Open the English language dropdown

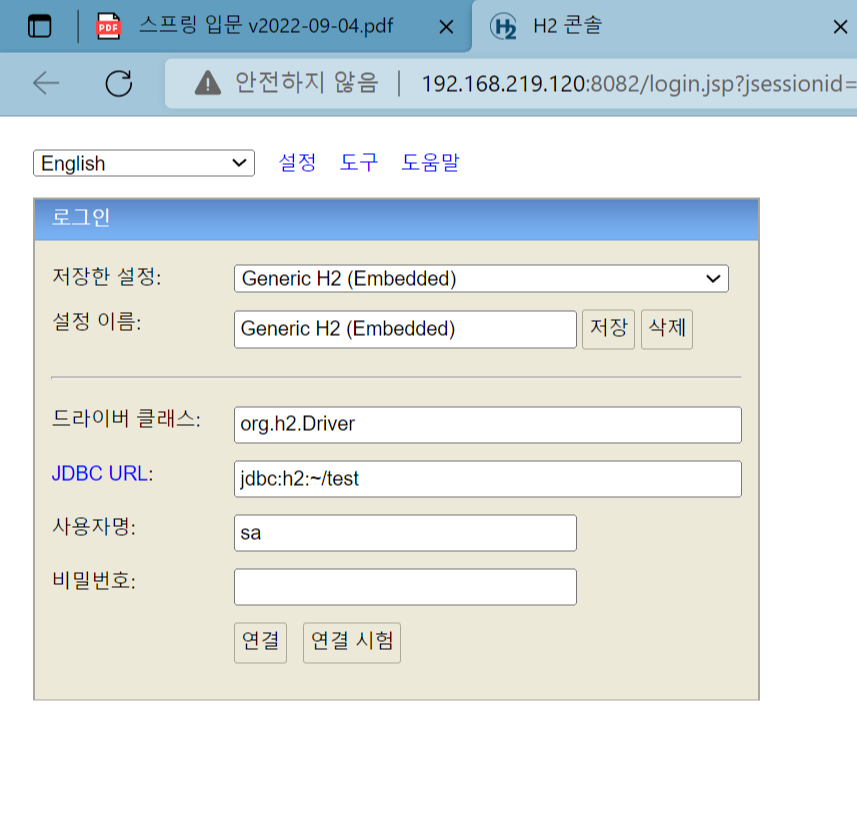pos(144,163)
